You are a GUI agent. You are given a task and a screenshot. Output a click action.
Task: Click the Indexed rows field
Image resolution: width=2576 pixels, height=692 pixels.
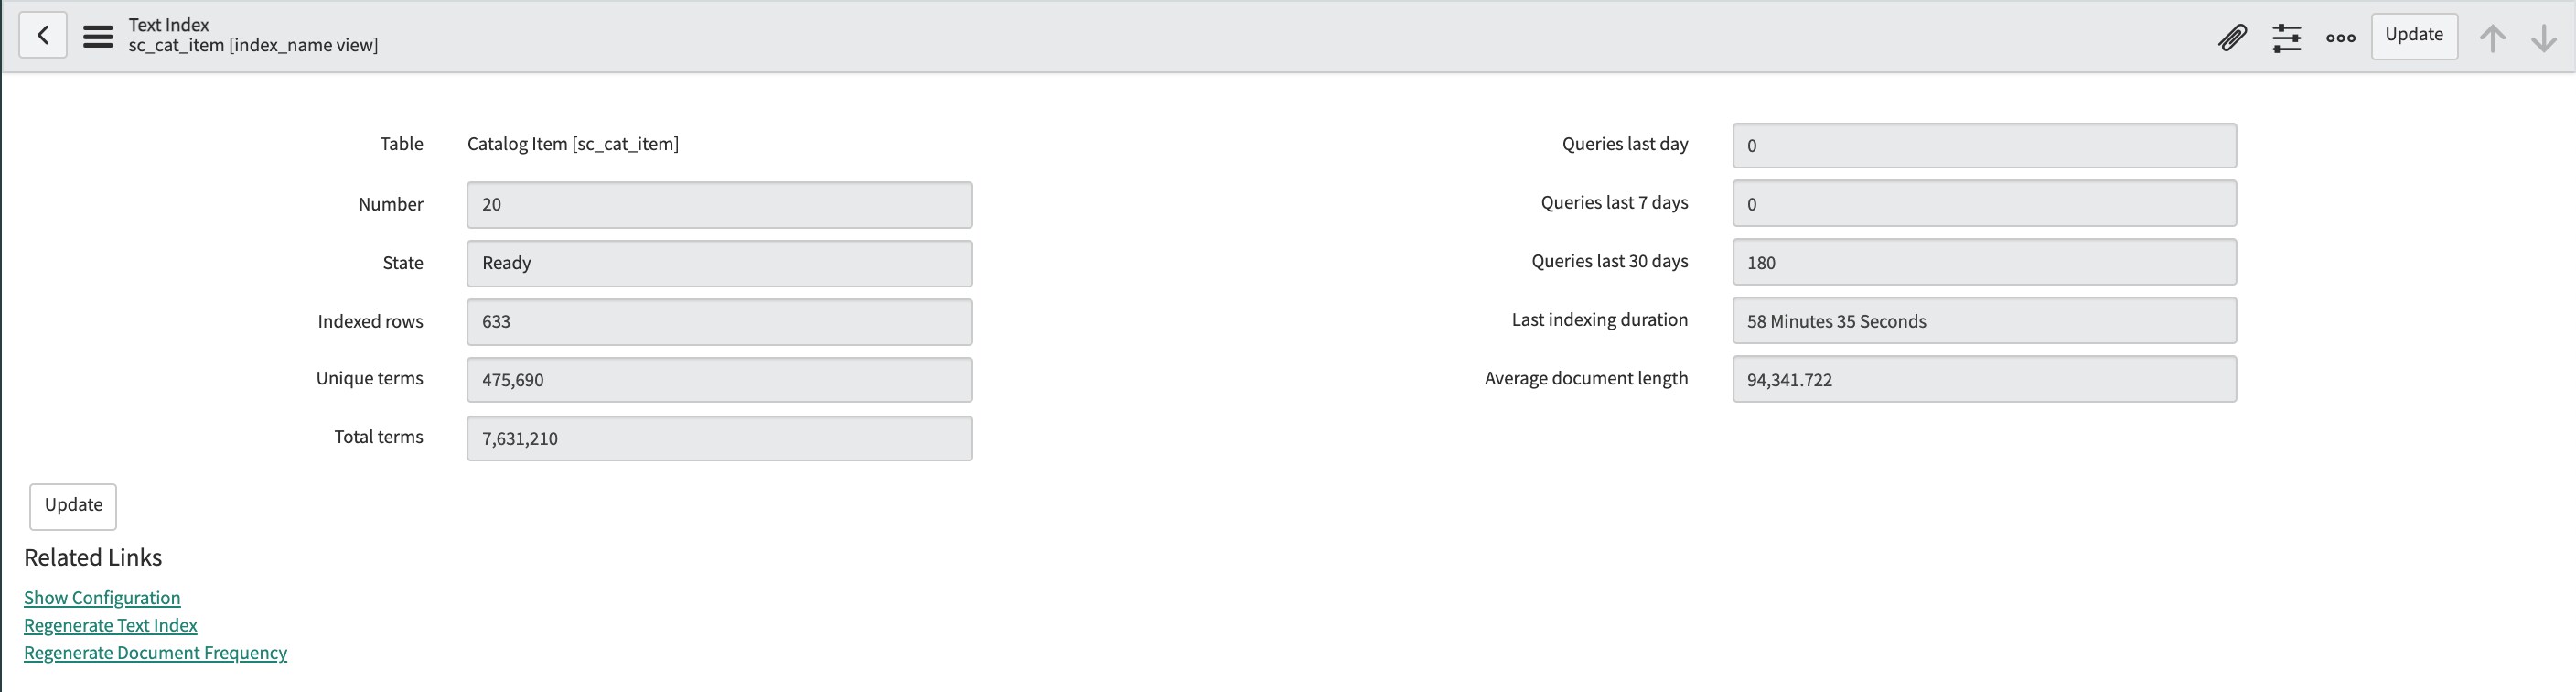point(719,322)
